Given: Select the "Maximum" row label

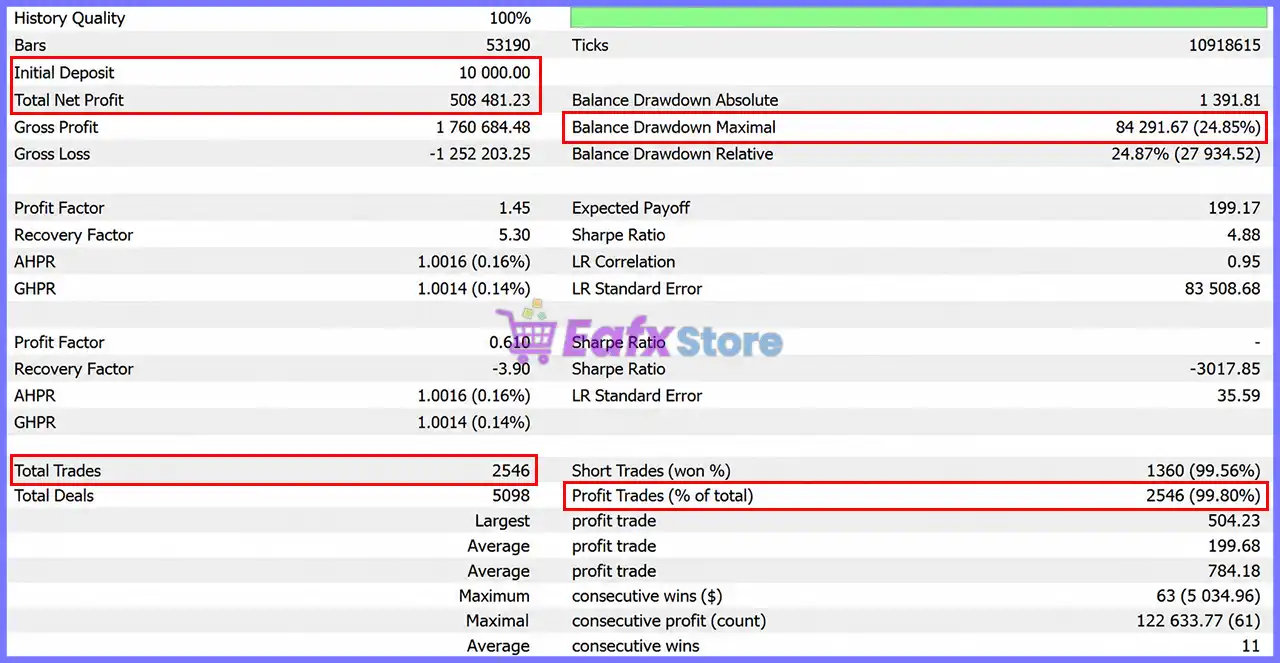Looking at the screenshot, I should click(x=494, y=596).
